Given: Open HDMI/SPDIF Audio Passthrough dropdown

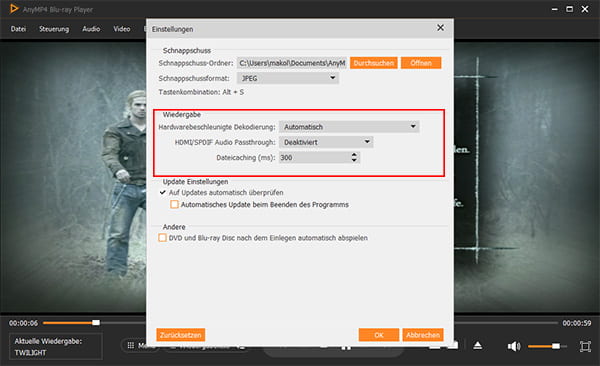Looking at the screenshot, I should click(x=326, y=142).
